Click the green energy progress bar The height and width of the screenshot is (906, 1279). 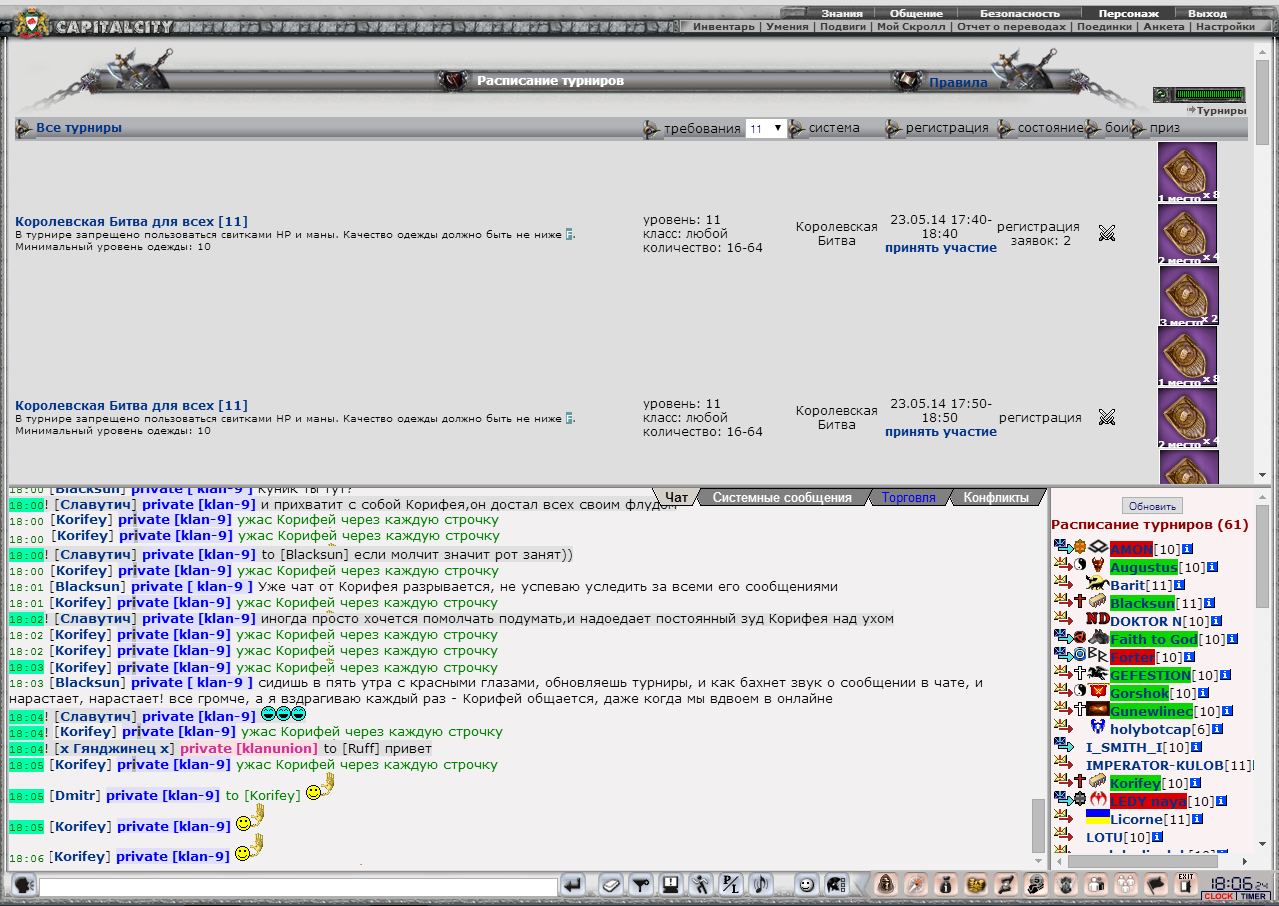pyautogui.click(x=1209, y=95)
